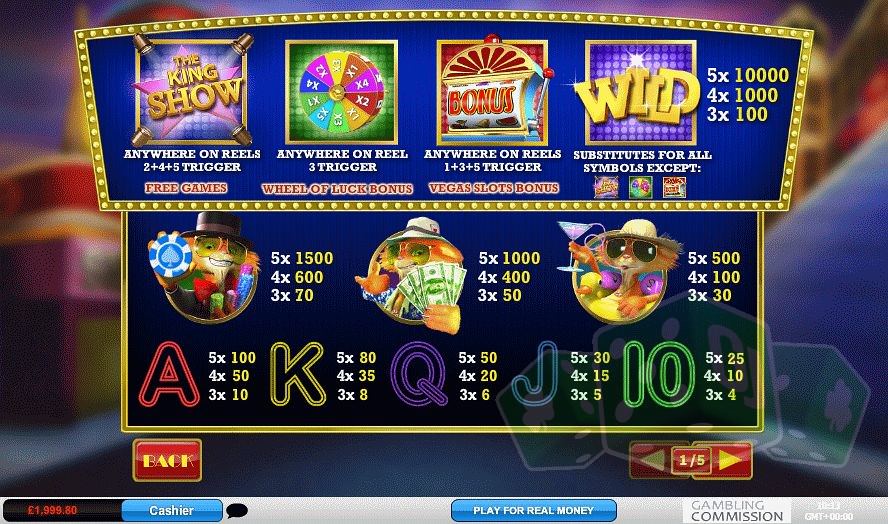The image size is (888, 524).
Task: Open the Cashier button
Action: 172,510
